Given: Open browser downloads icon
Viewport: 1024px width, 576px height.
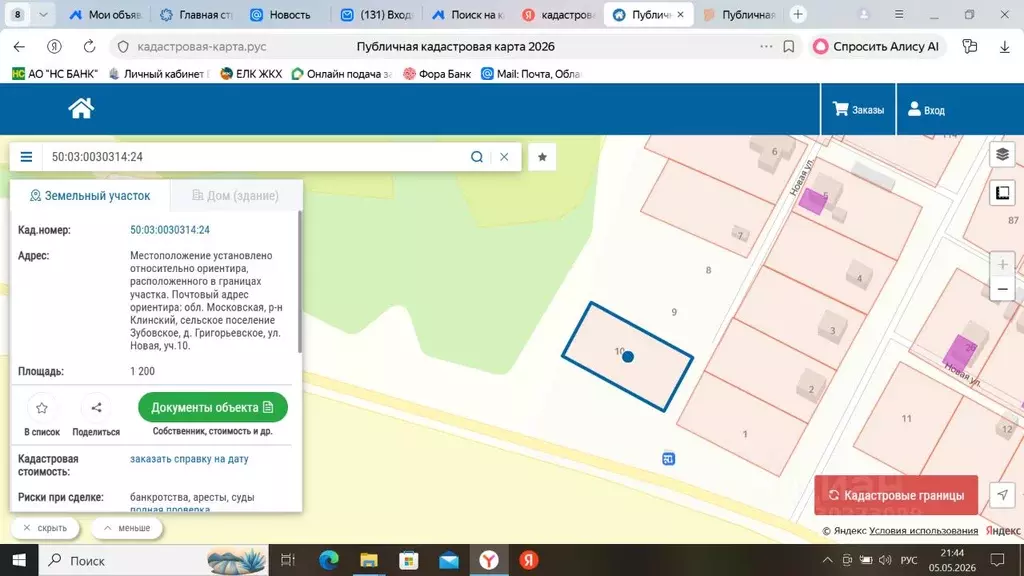Looking at the screenshot, I should (x=1004, y=46).
